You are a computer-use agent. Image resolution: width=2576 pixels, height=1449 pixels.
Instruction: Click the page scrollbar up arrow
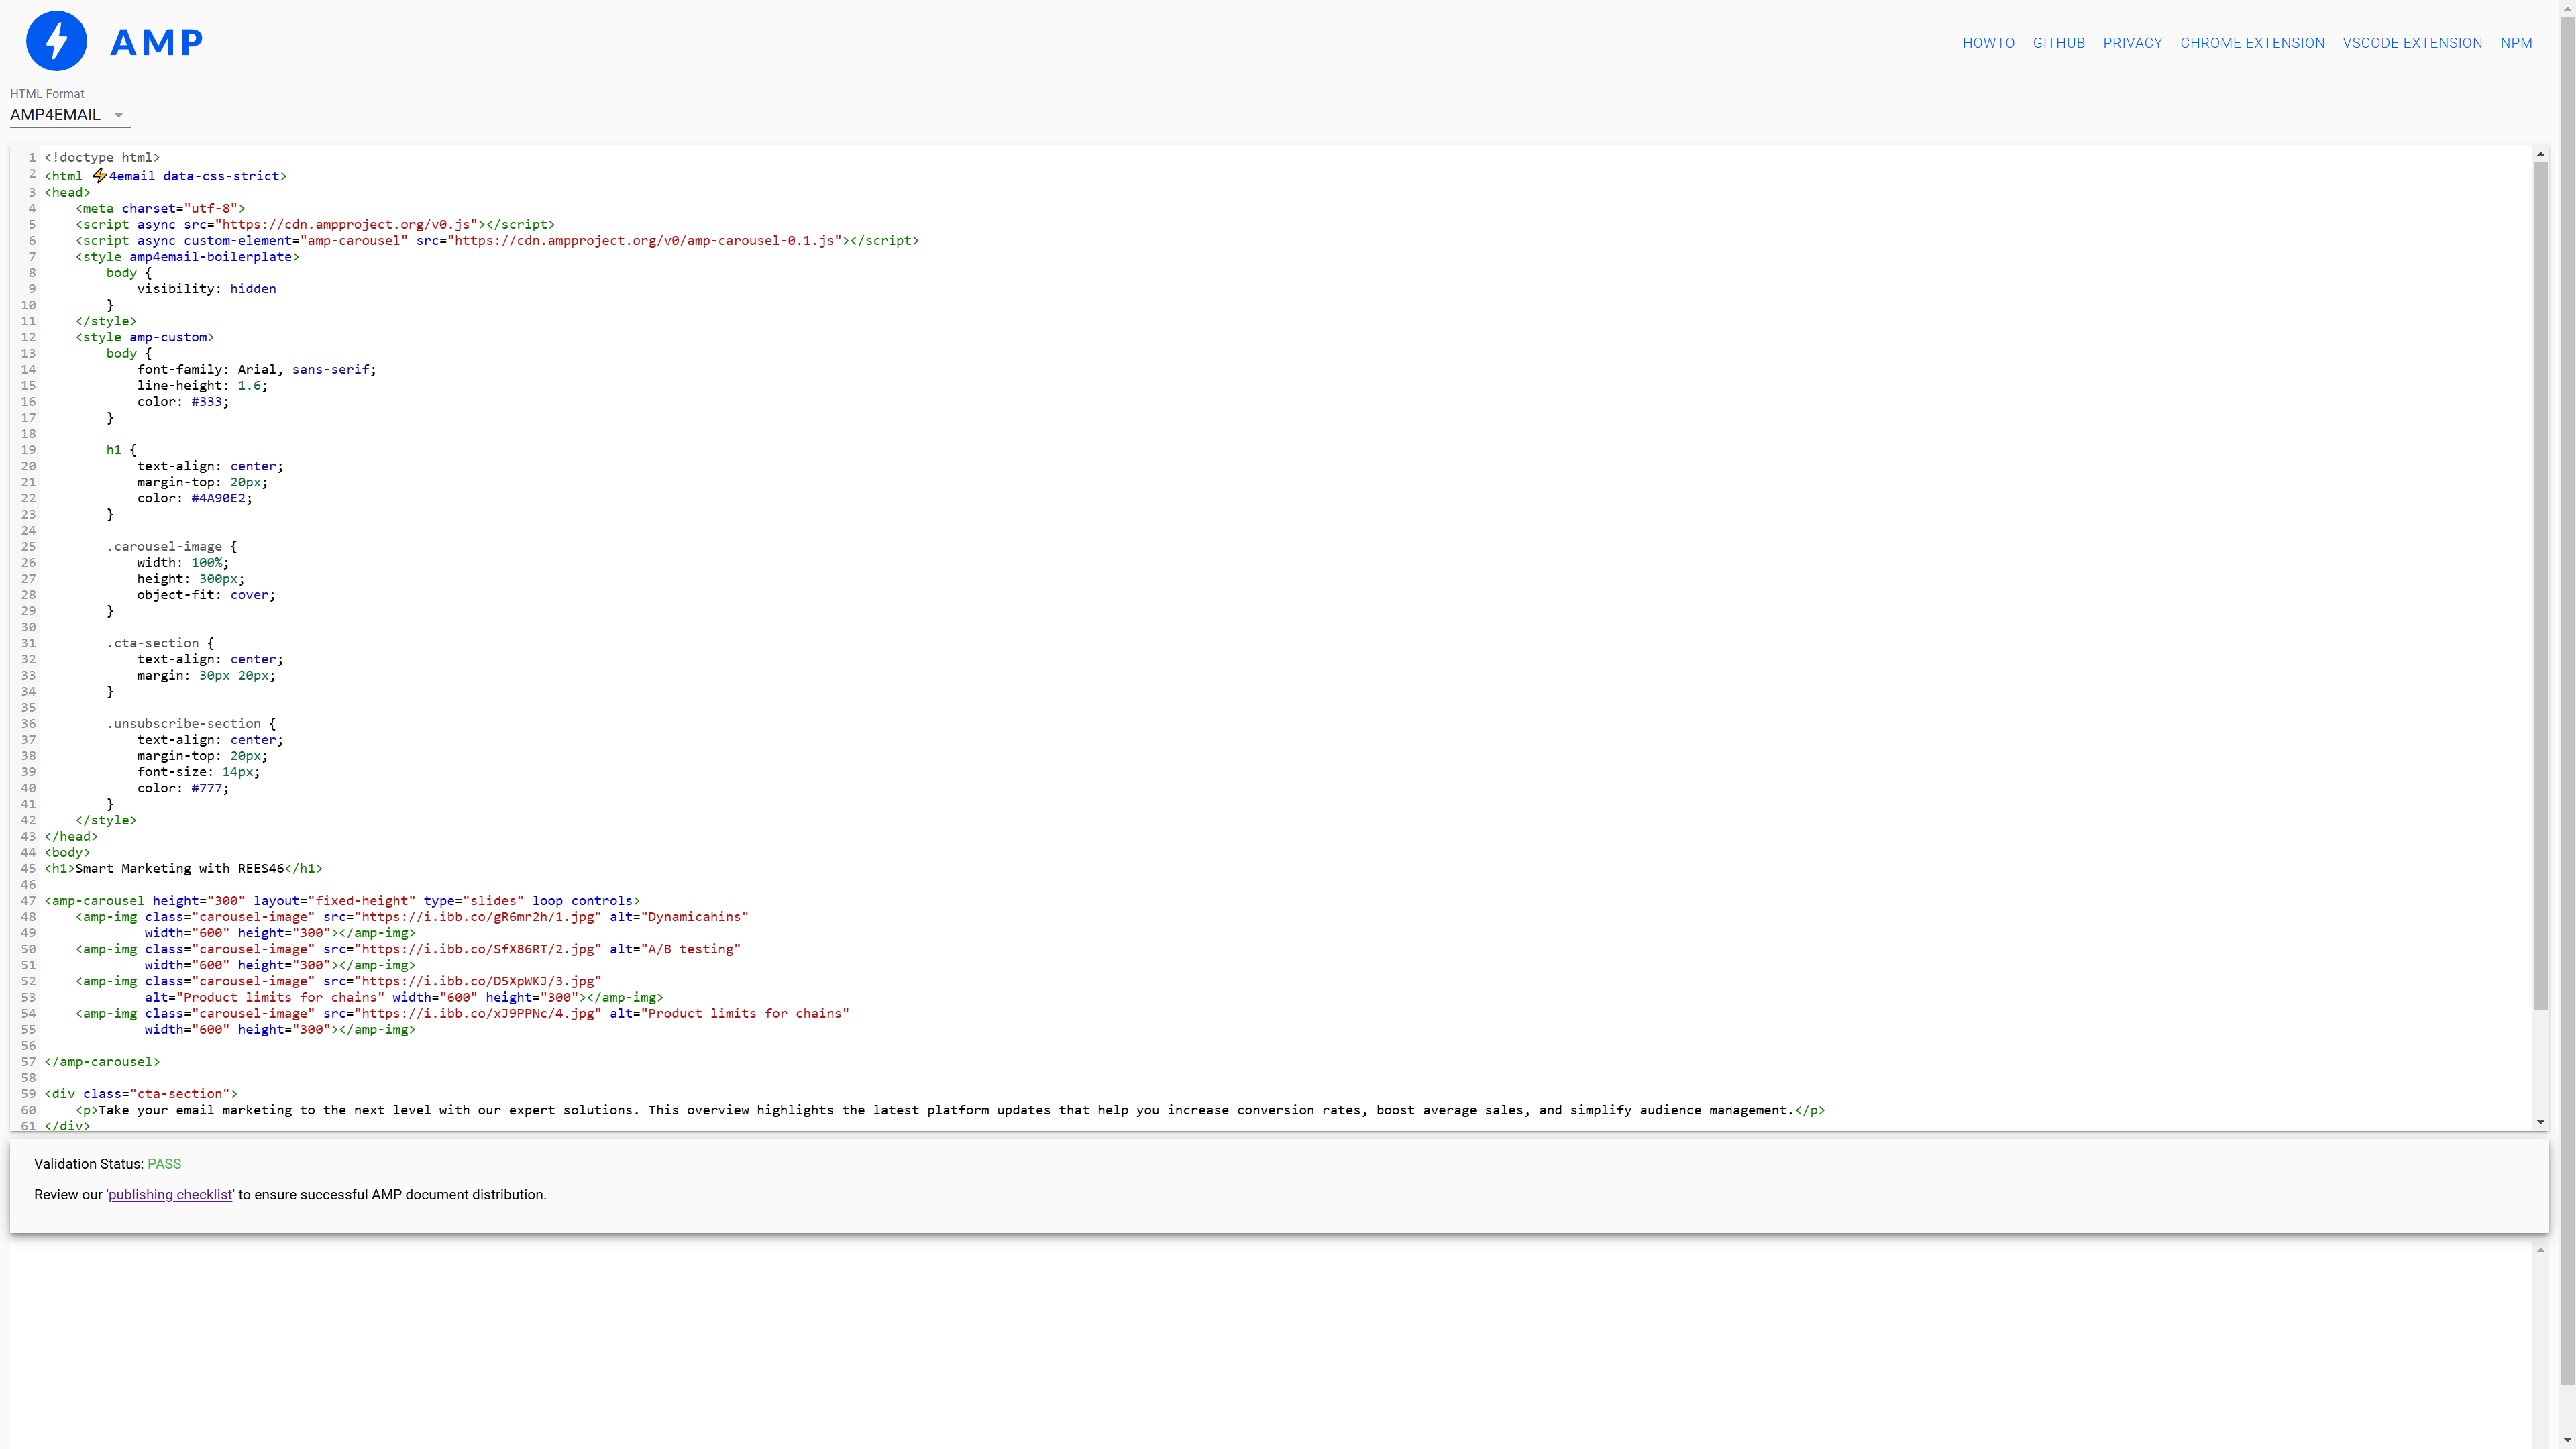pyautogui.click(x=2567, y=8)
